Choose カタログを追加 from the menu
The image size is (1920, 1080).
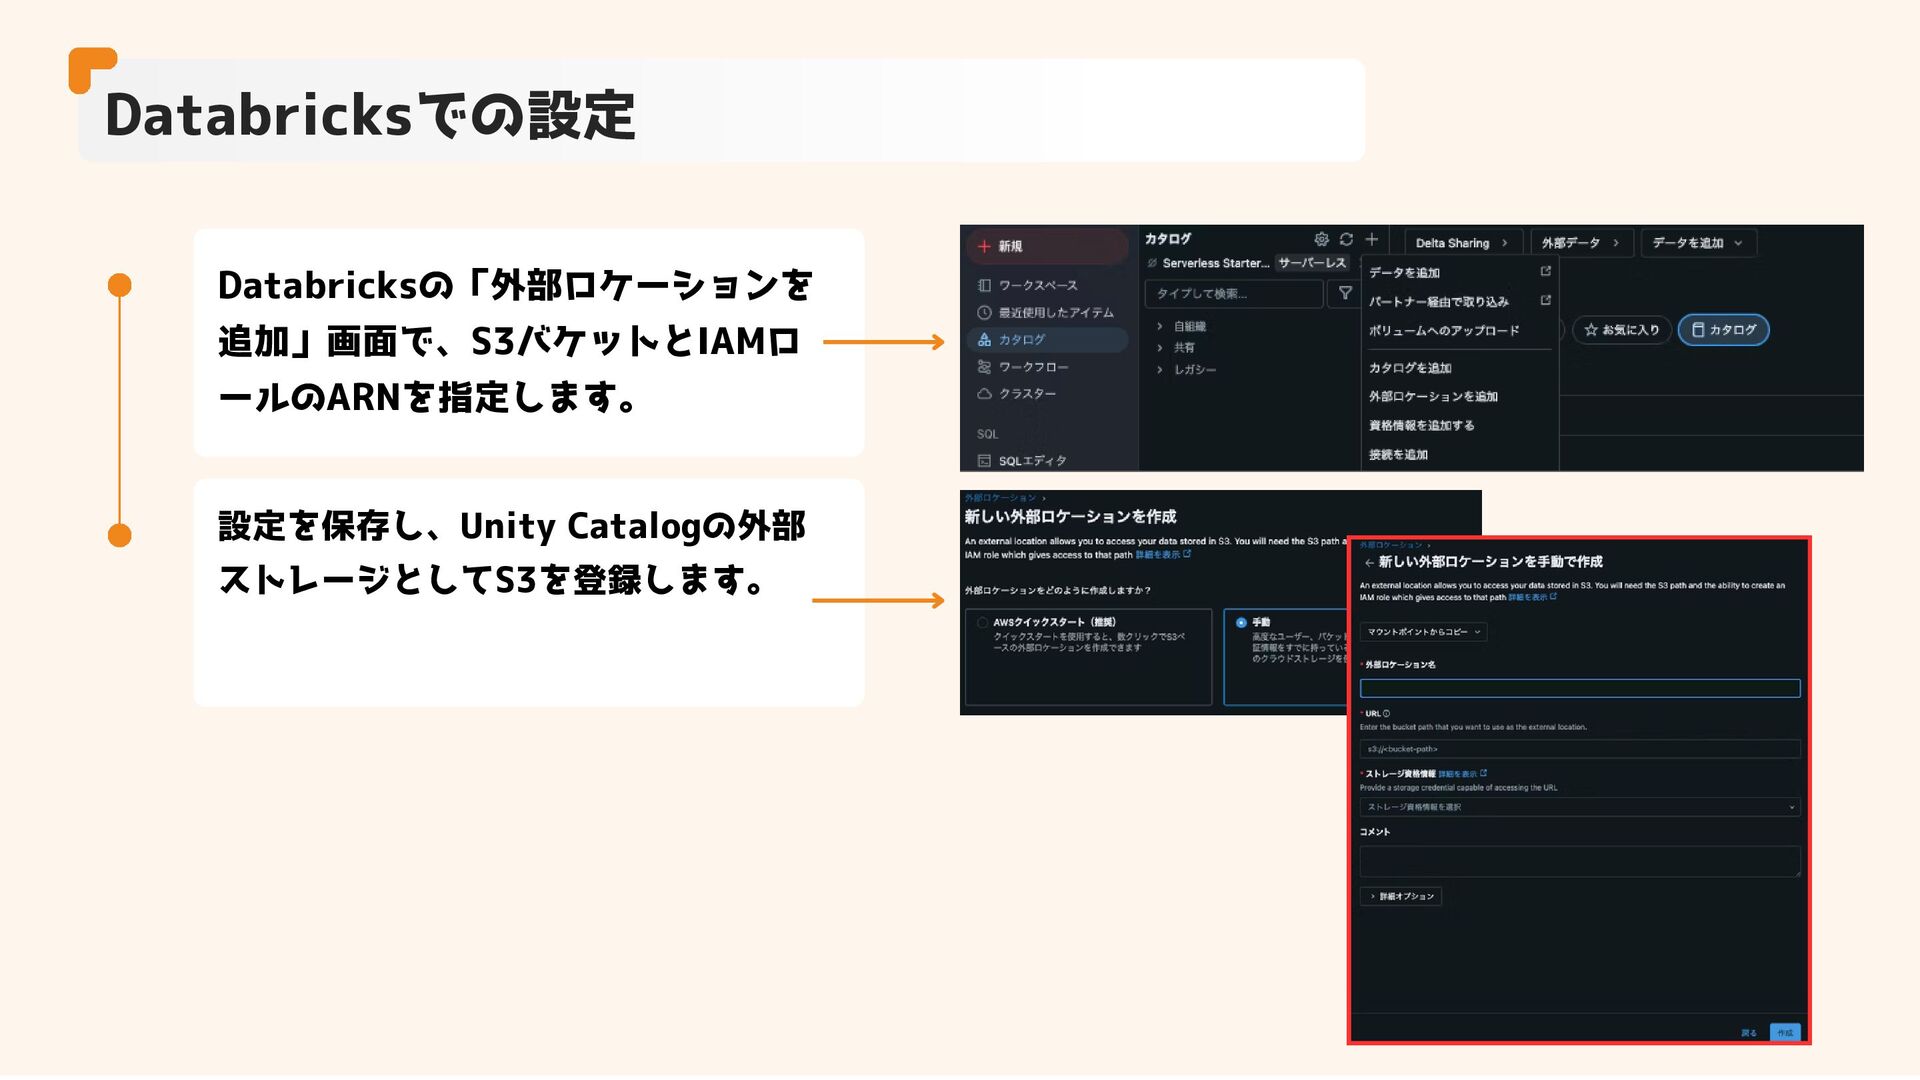click(x=1410, y=368)
